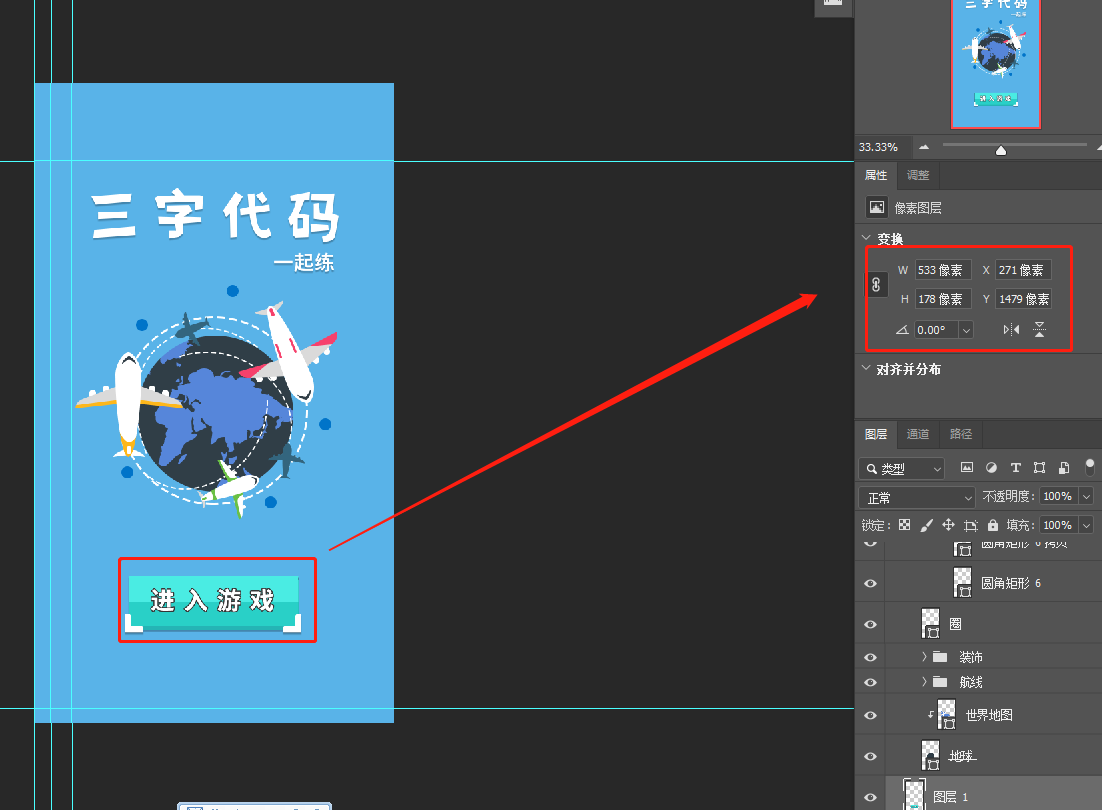Click the fill 100% value field
Image resolution: width=1102 pixels, height=810 pixels.
[x=1059, y=525]
